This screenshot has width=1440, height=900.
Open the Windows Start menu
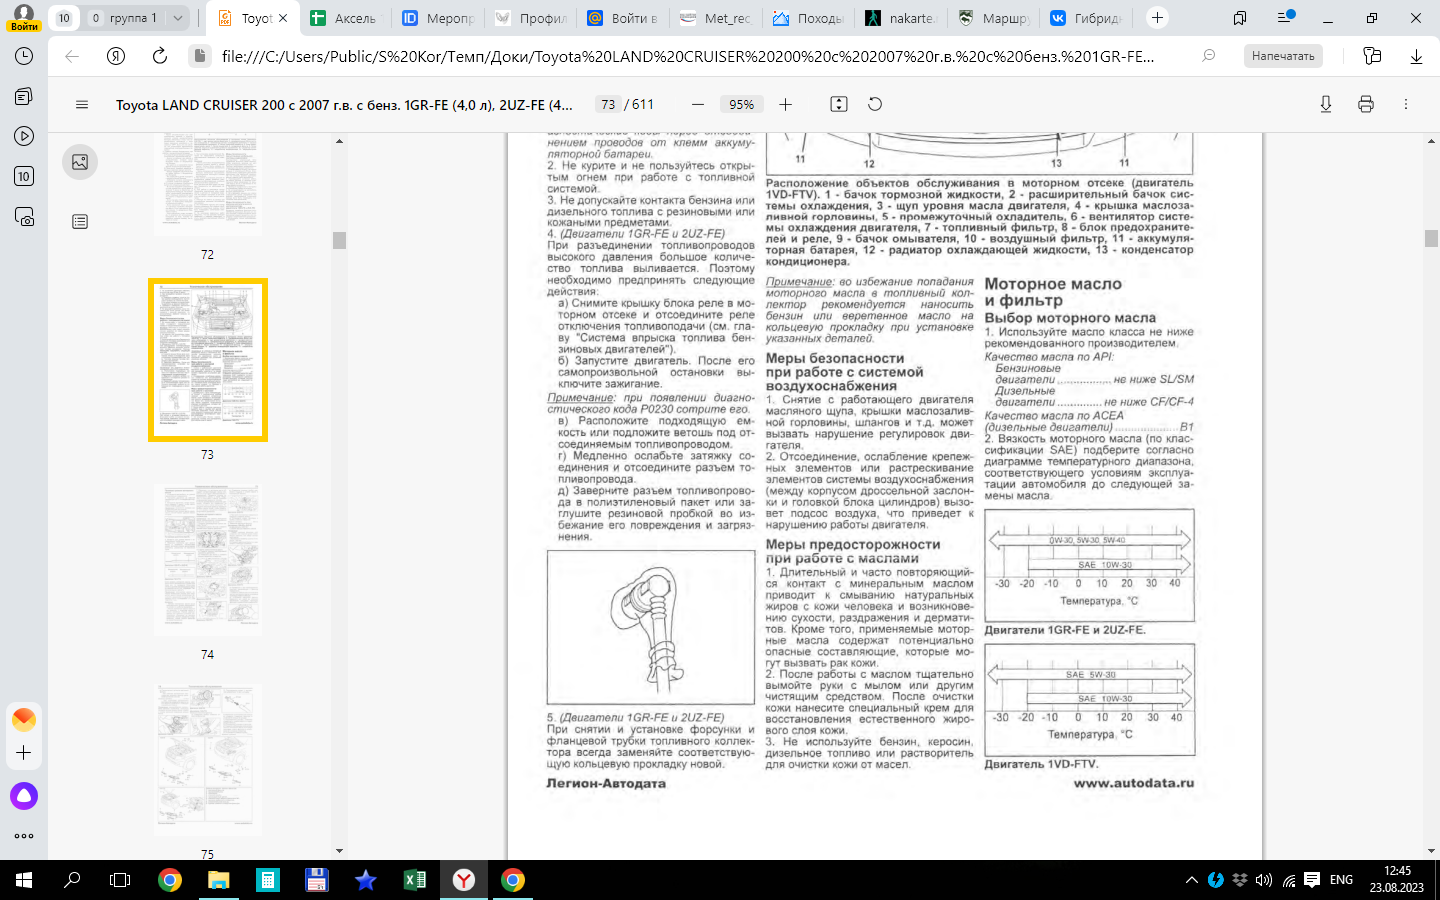click(24, 880)
